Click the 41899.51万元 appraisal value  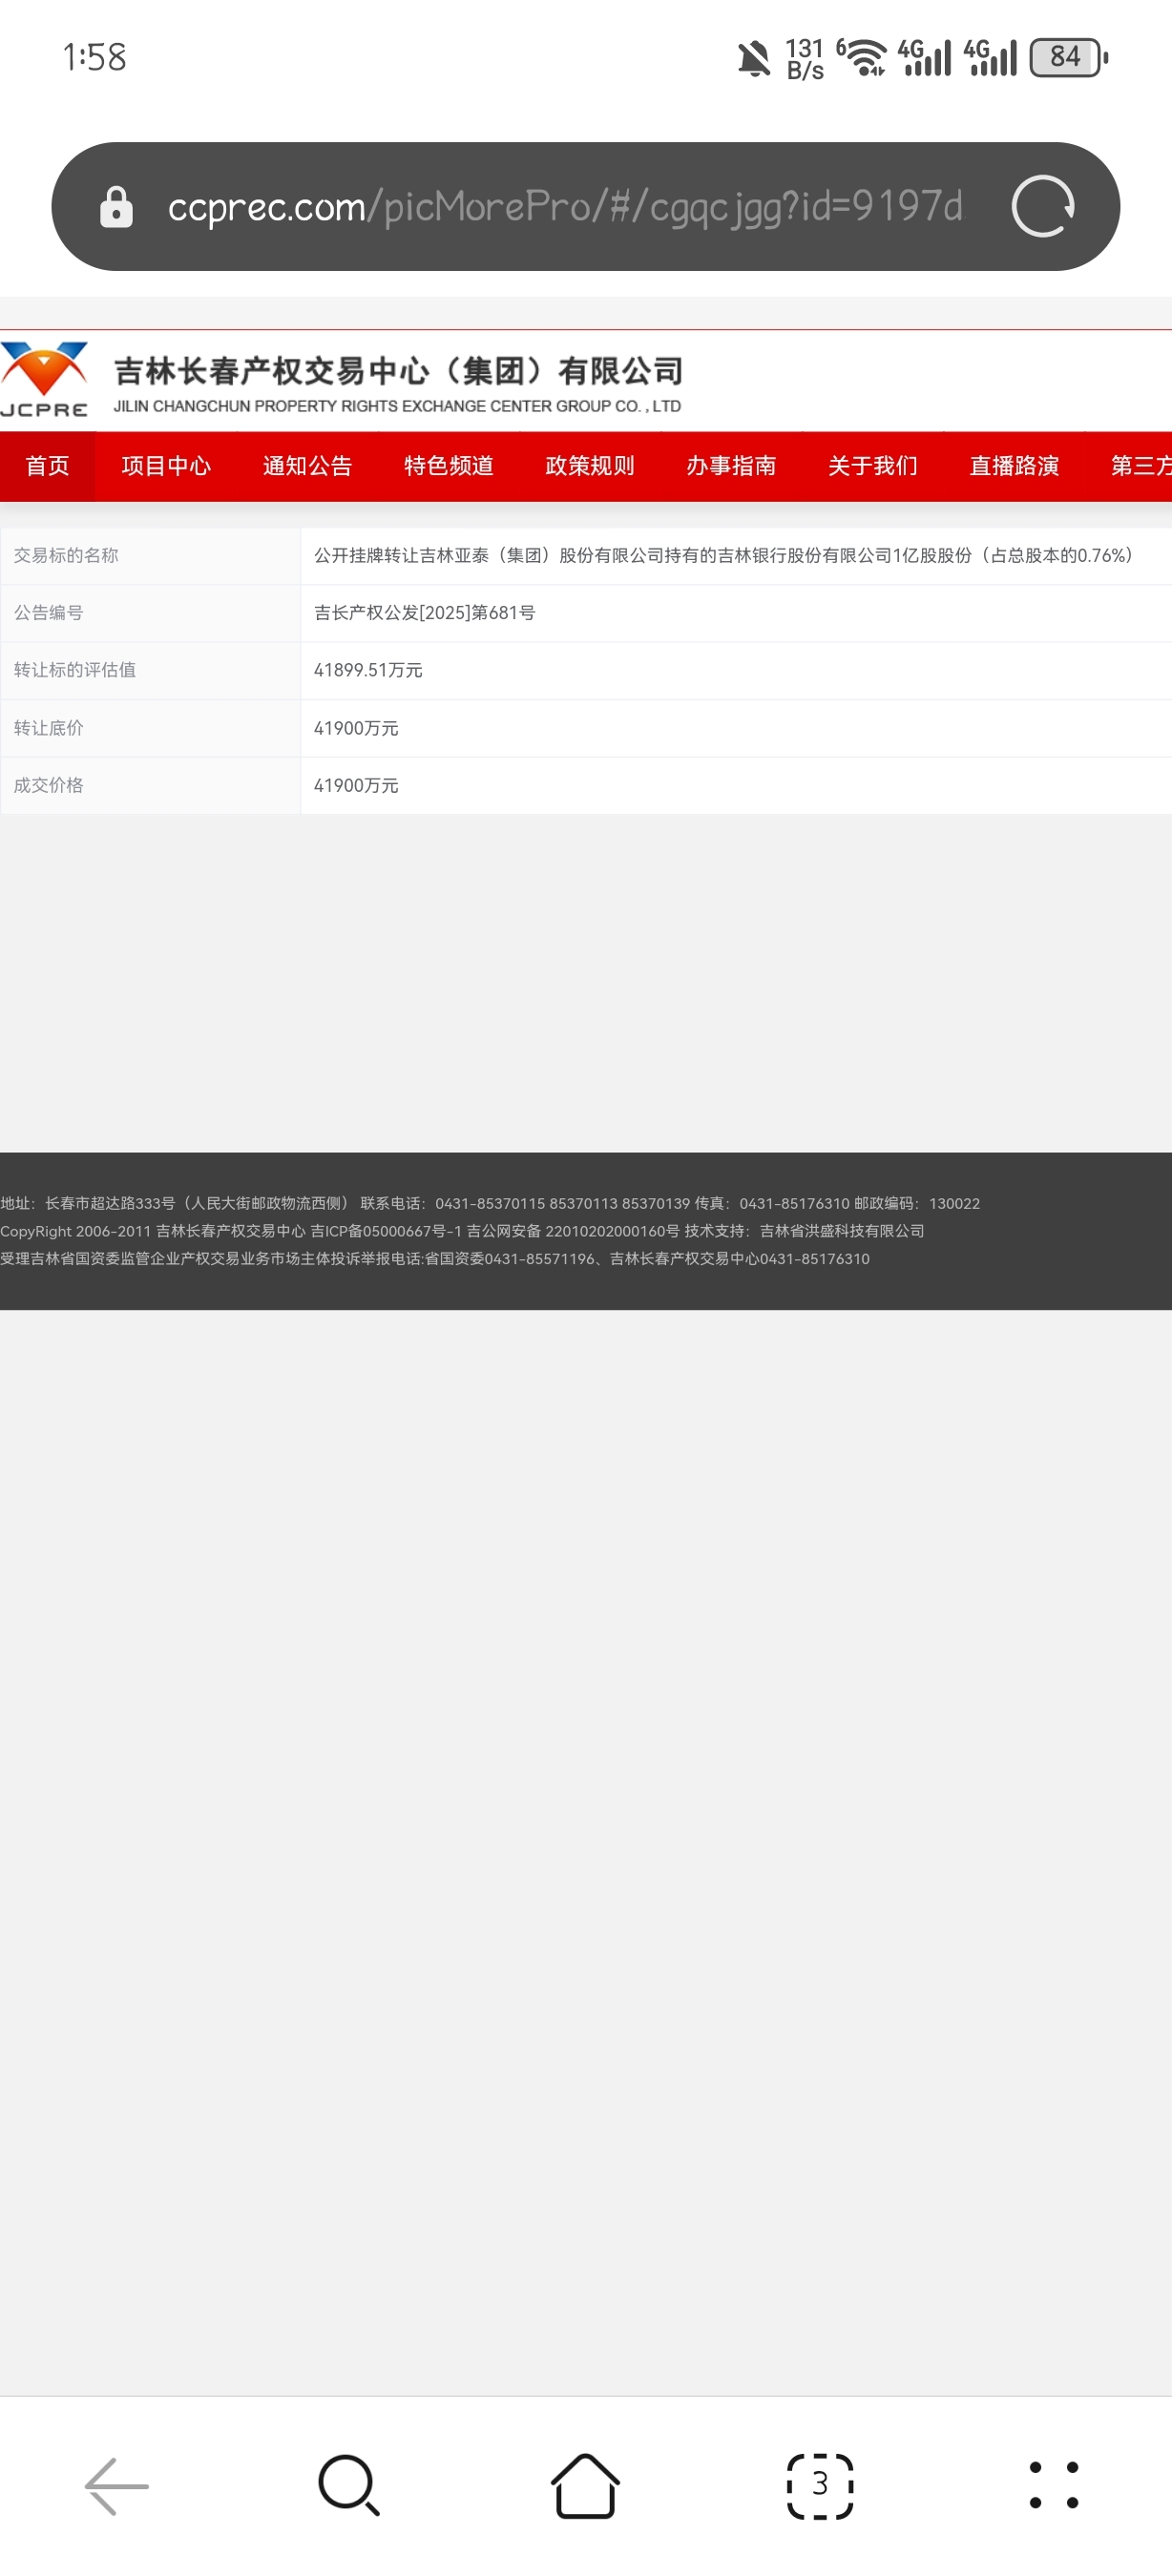(368, 670)
